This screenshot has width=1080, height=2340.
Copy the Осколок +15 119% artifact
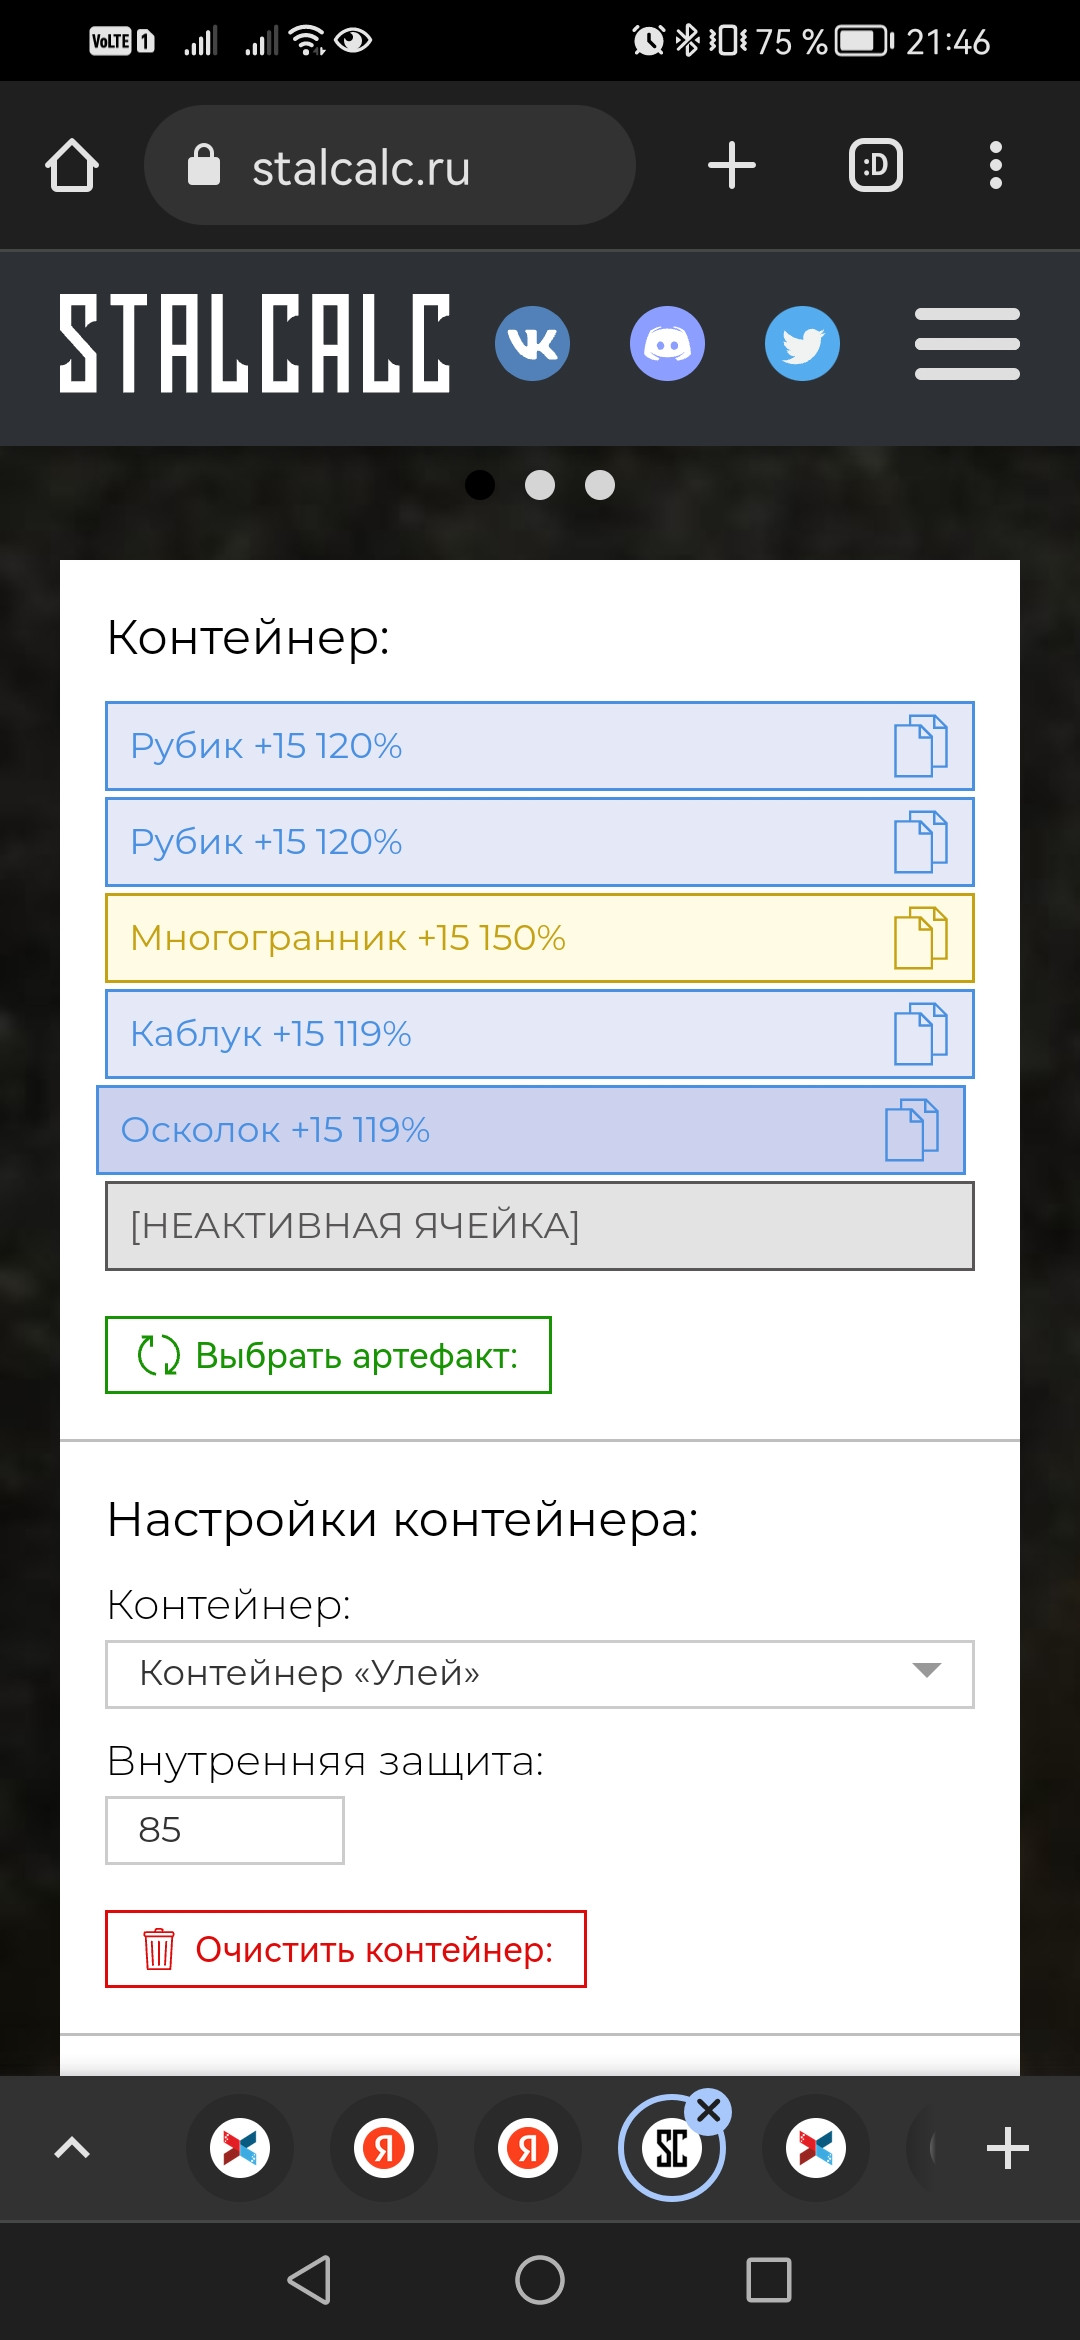pos(912,1130)
